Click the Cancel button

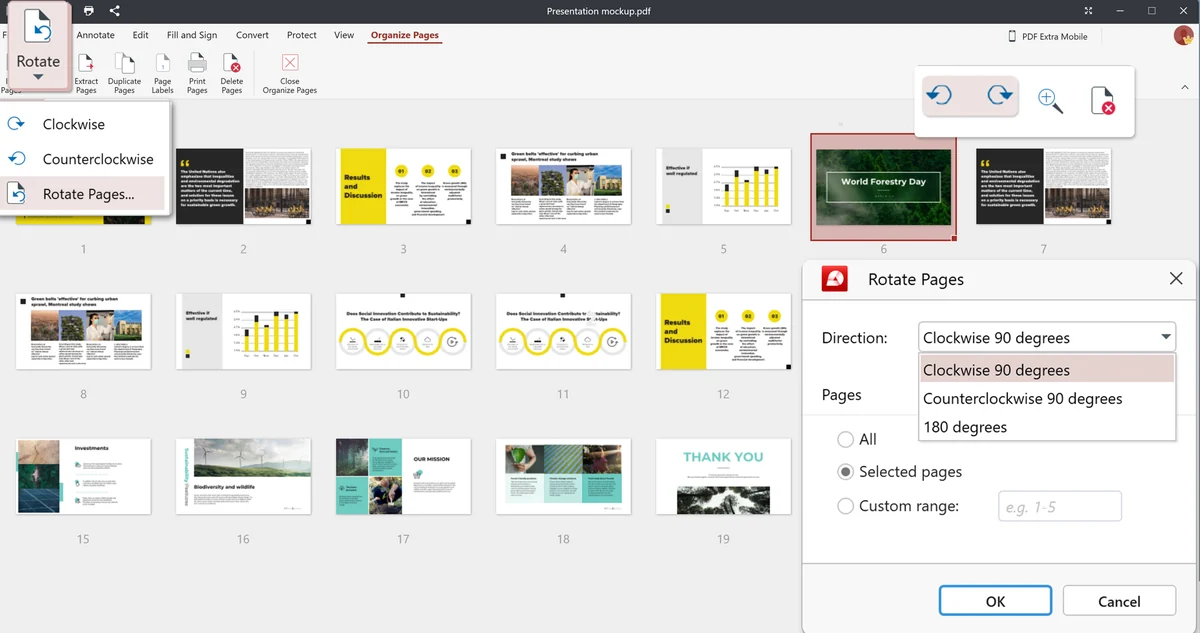click(1119, 601)
